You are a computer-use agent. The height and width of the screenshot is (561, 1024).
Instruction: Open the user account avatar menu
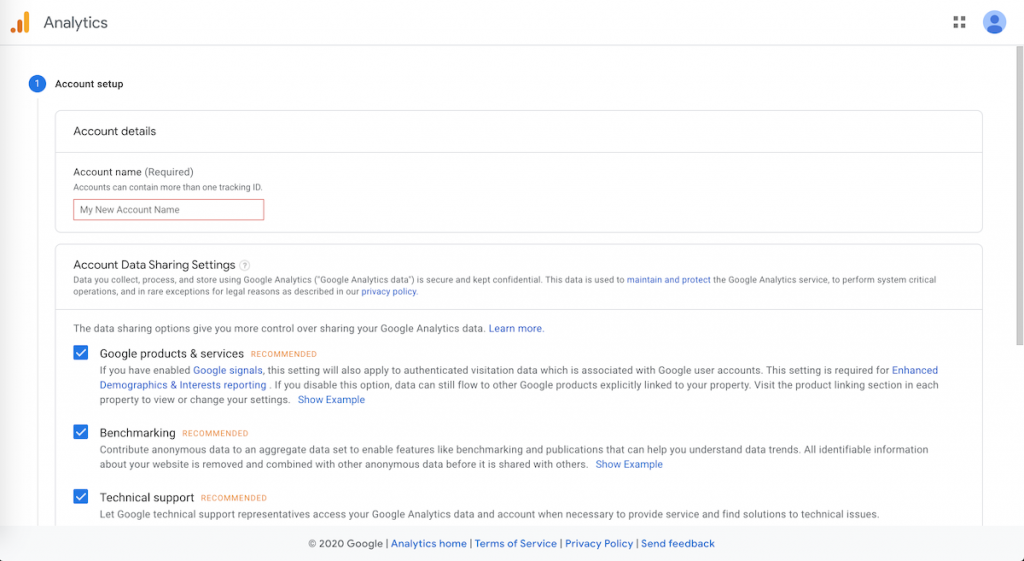(x=994, y=22)
